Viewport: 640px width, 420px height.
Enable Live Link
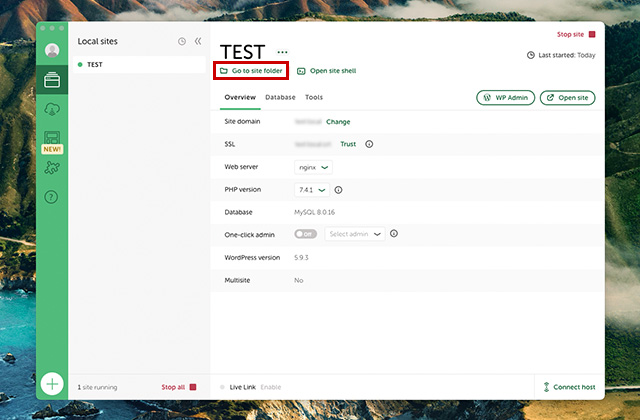[x=271, y=387]
